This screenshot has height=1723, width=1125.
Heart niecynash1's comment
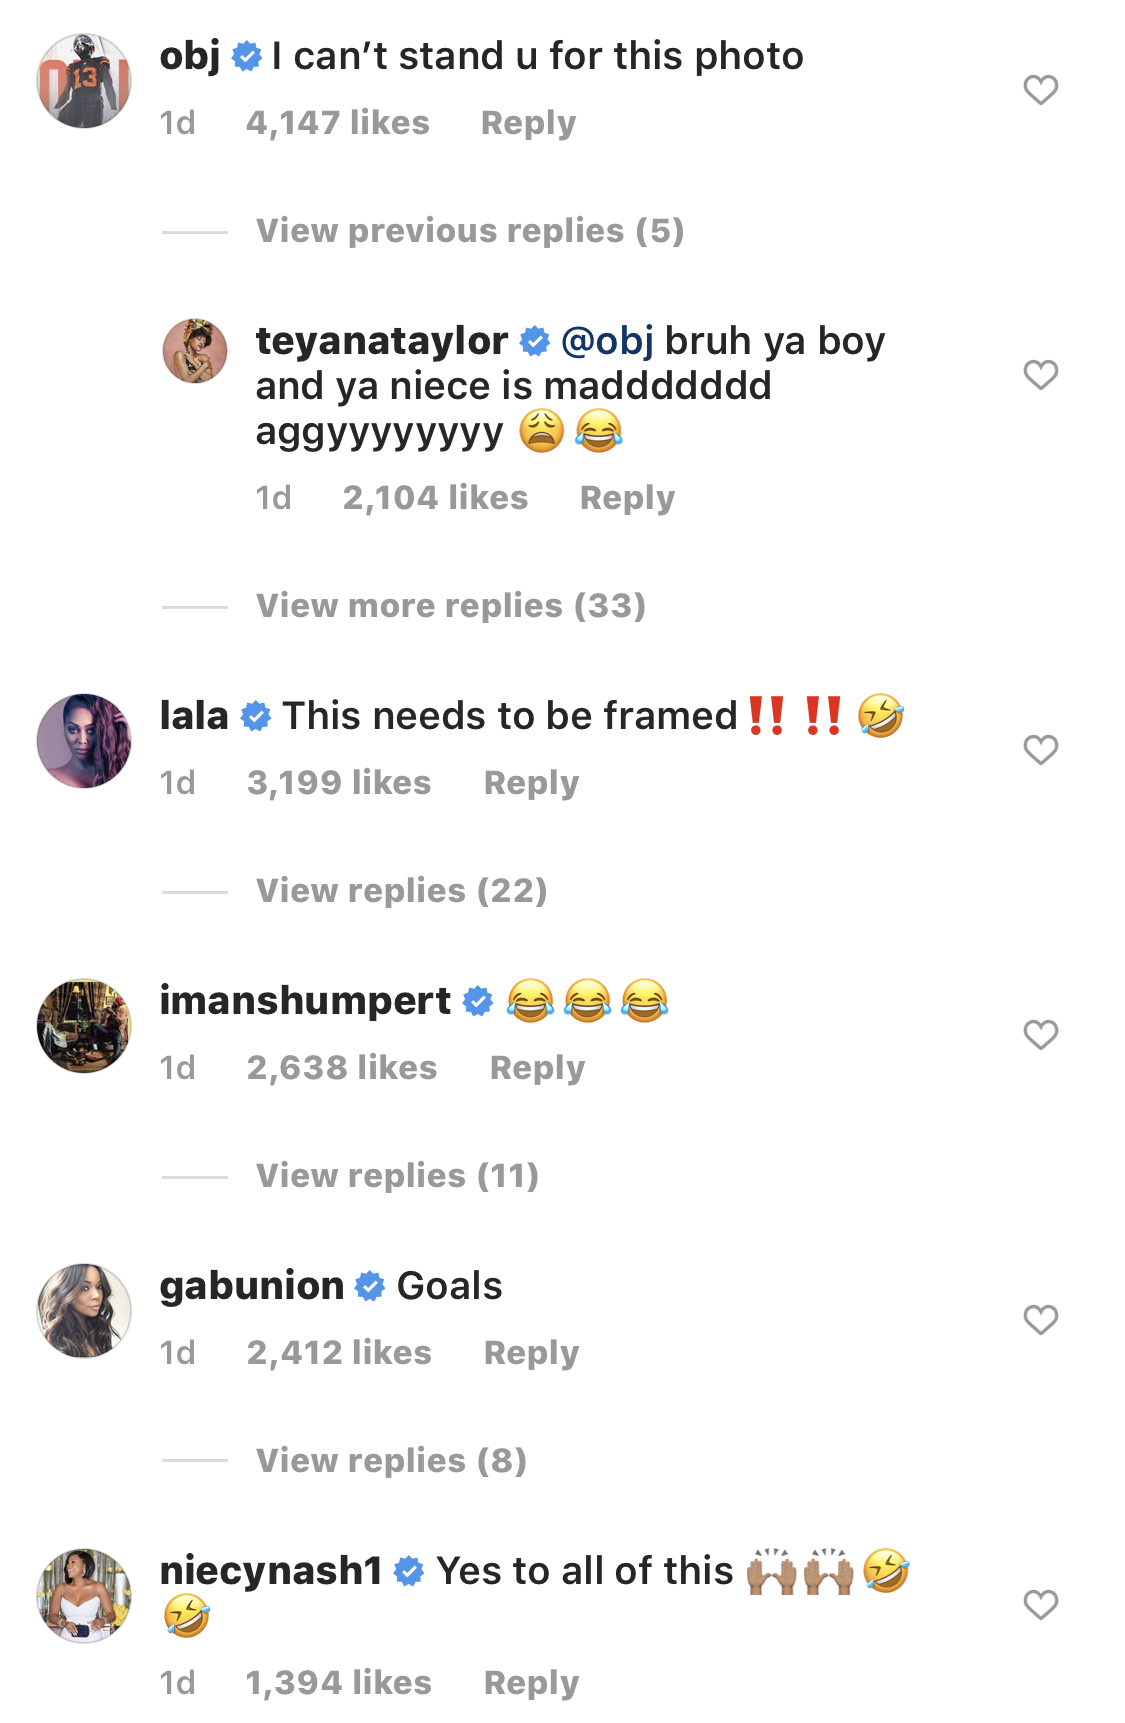pos(1040,1605)
